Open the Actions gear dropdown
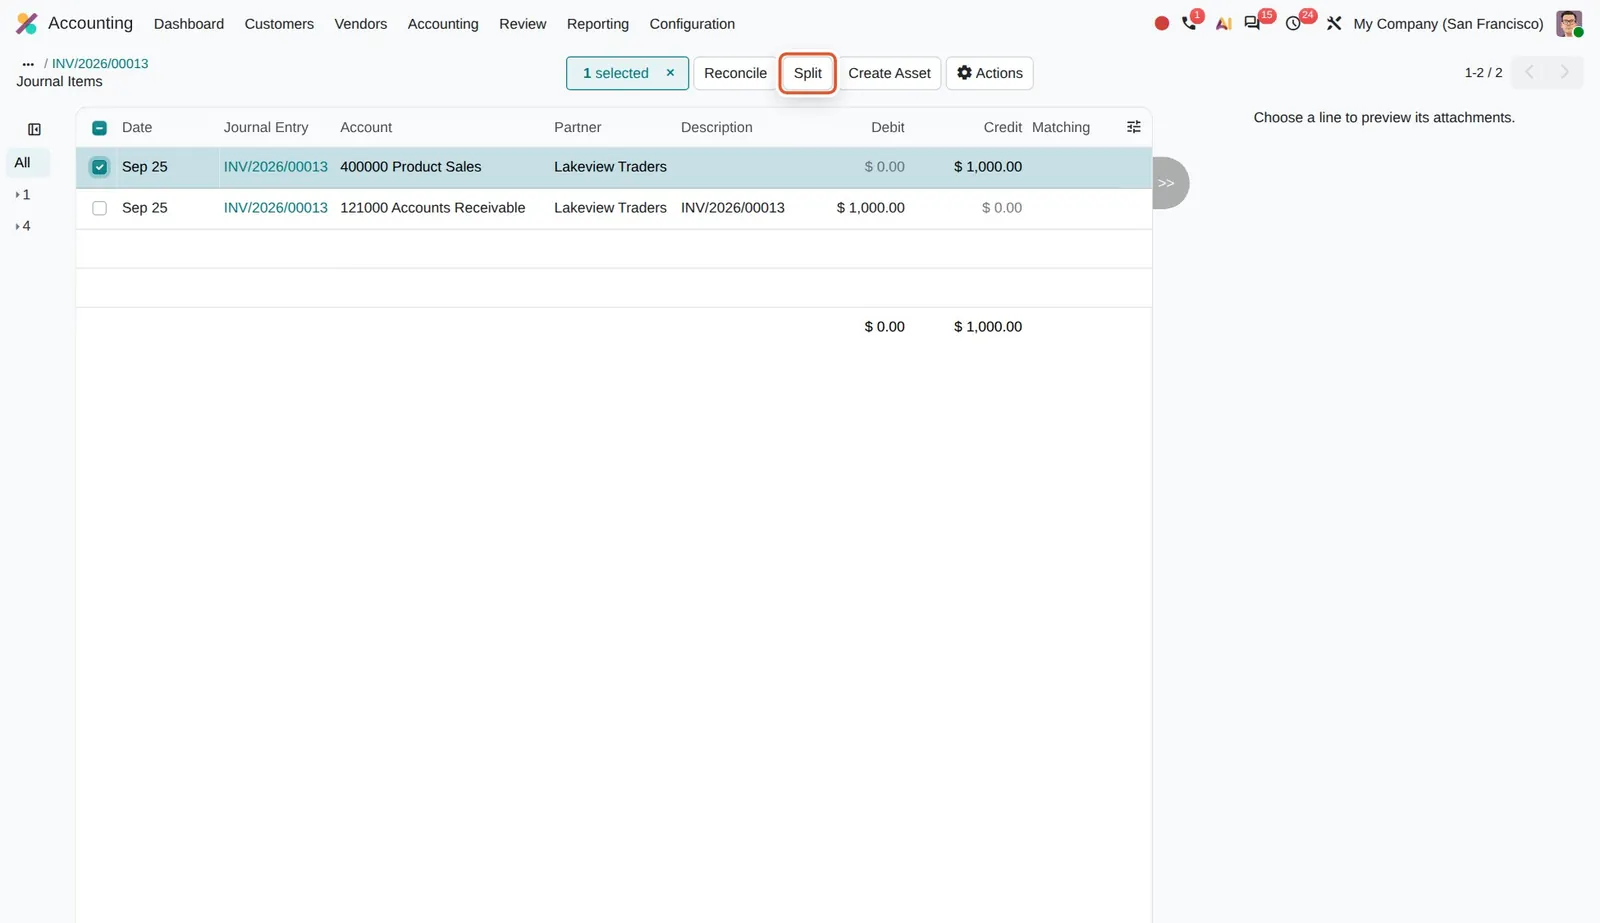Viewport: 1600px width, 923px height. (x=989, y=73)
